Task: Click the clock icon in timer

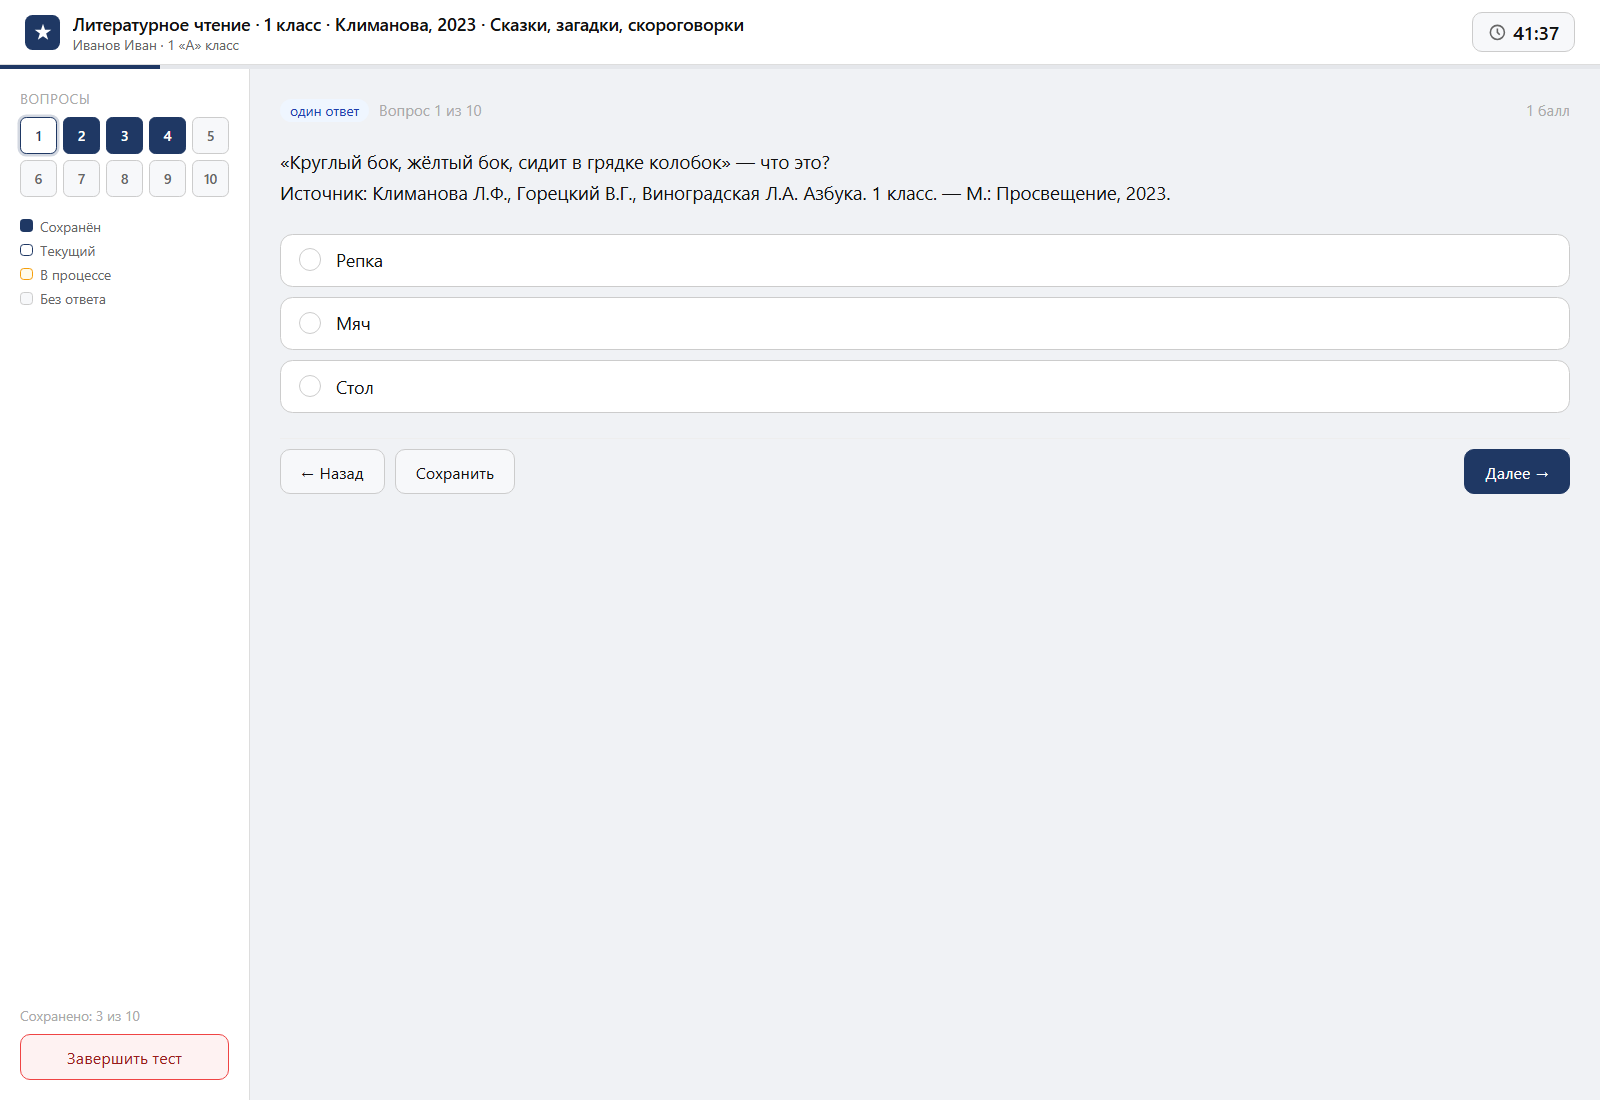Action: (x=1497, y=33)
